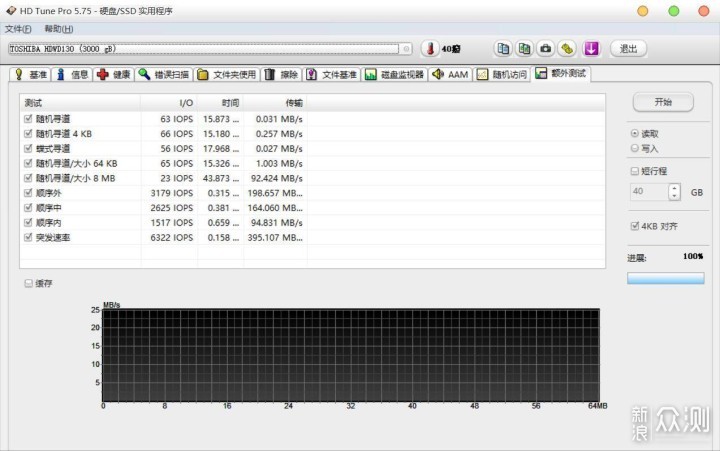This screenshot has height=451, width=720.
Task: Click the 92.424 MB/s transfer value
Action: (276, 178)
